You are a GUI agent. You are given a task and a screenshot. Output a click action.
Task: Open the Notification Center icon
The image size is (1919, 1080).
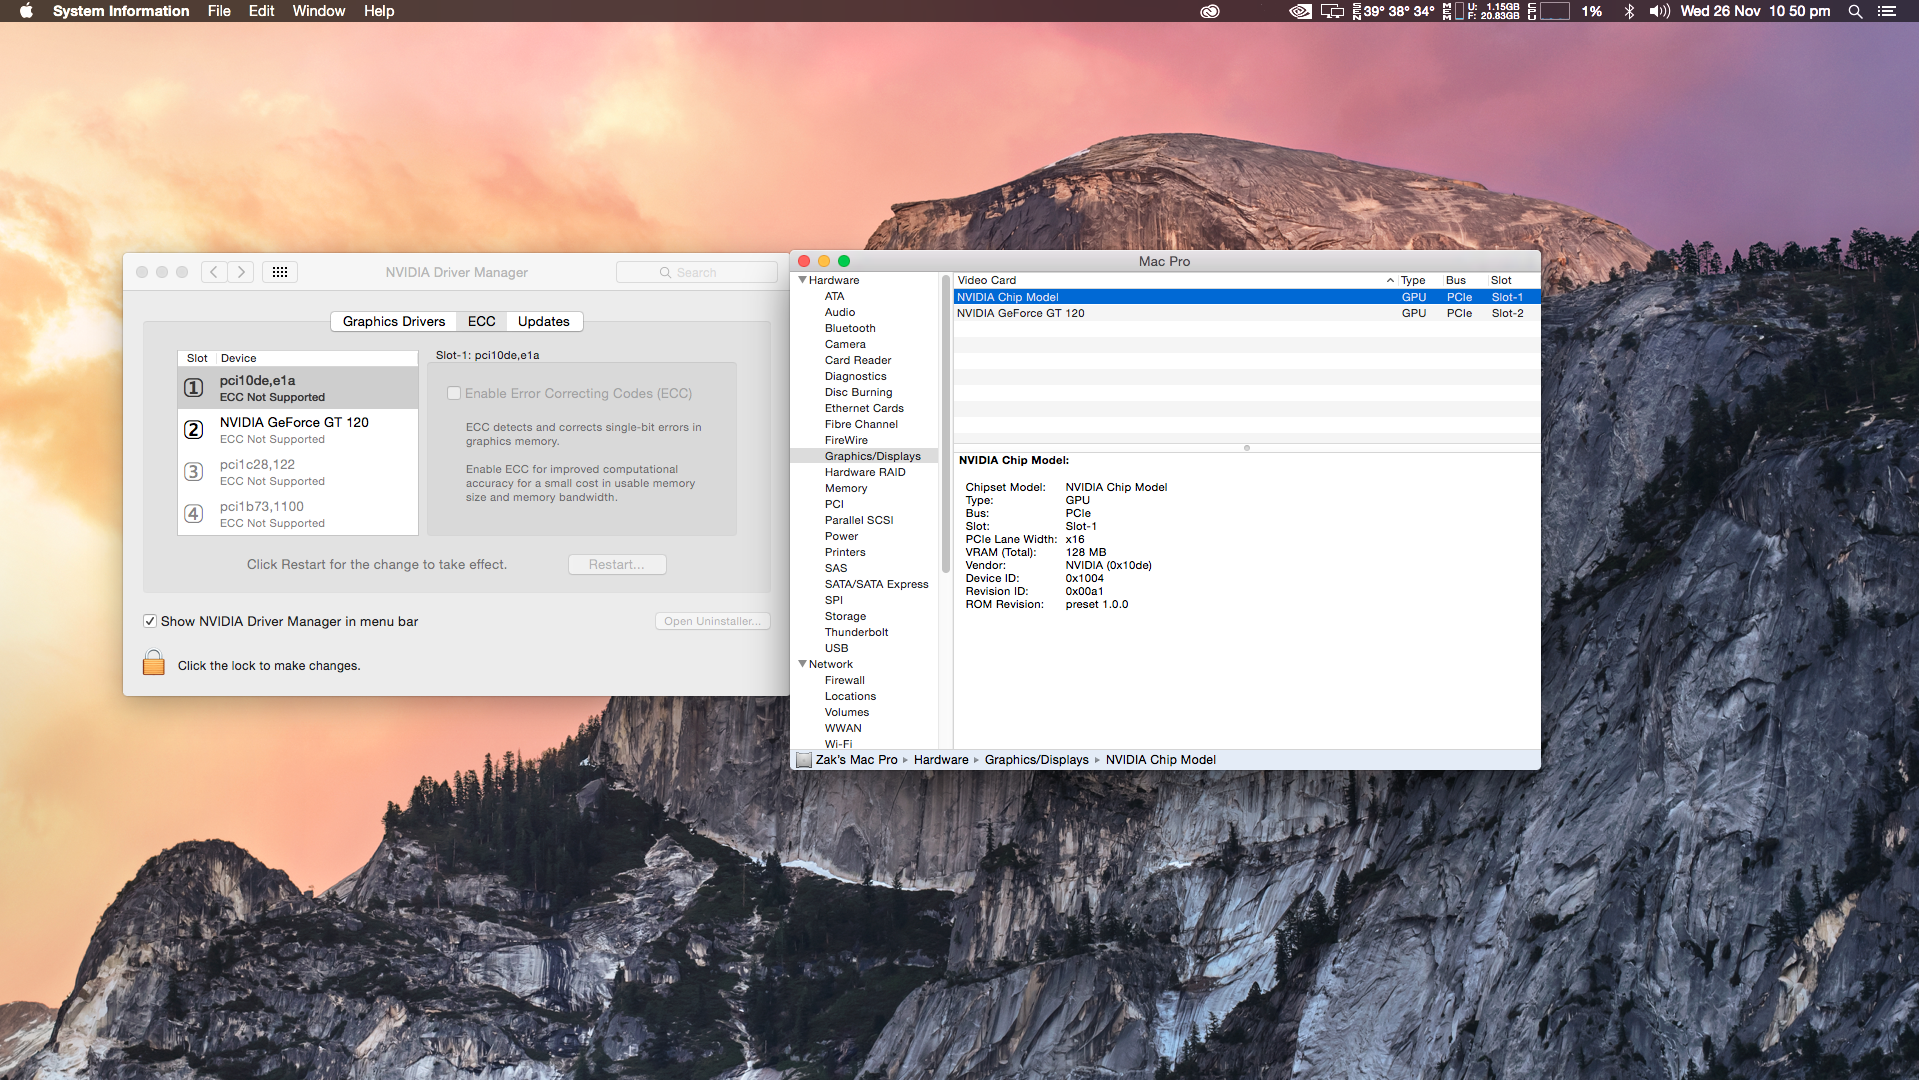click(1887, 11)
